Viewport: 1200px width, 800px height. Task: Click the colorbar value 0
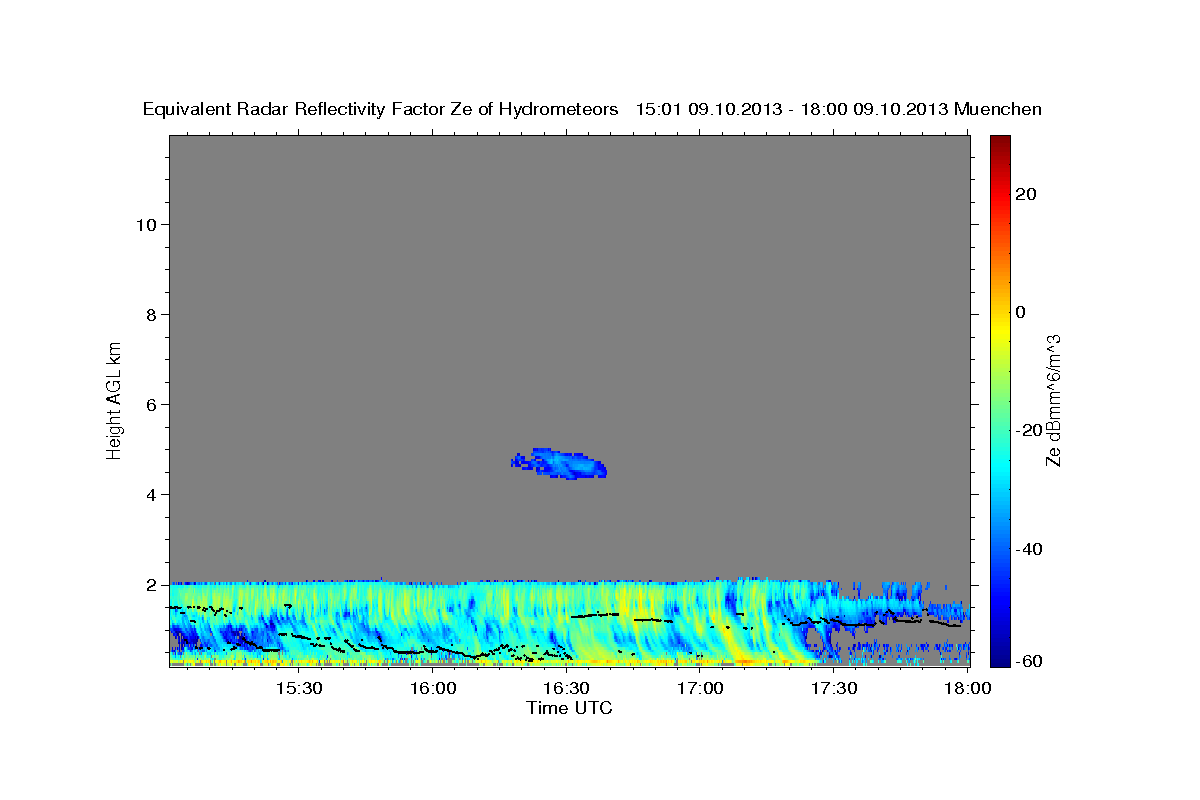tap(1021, 312)
